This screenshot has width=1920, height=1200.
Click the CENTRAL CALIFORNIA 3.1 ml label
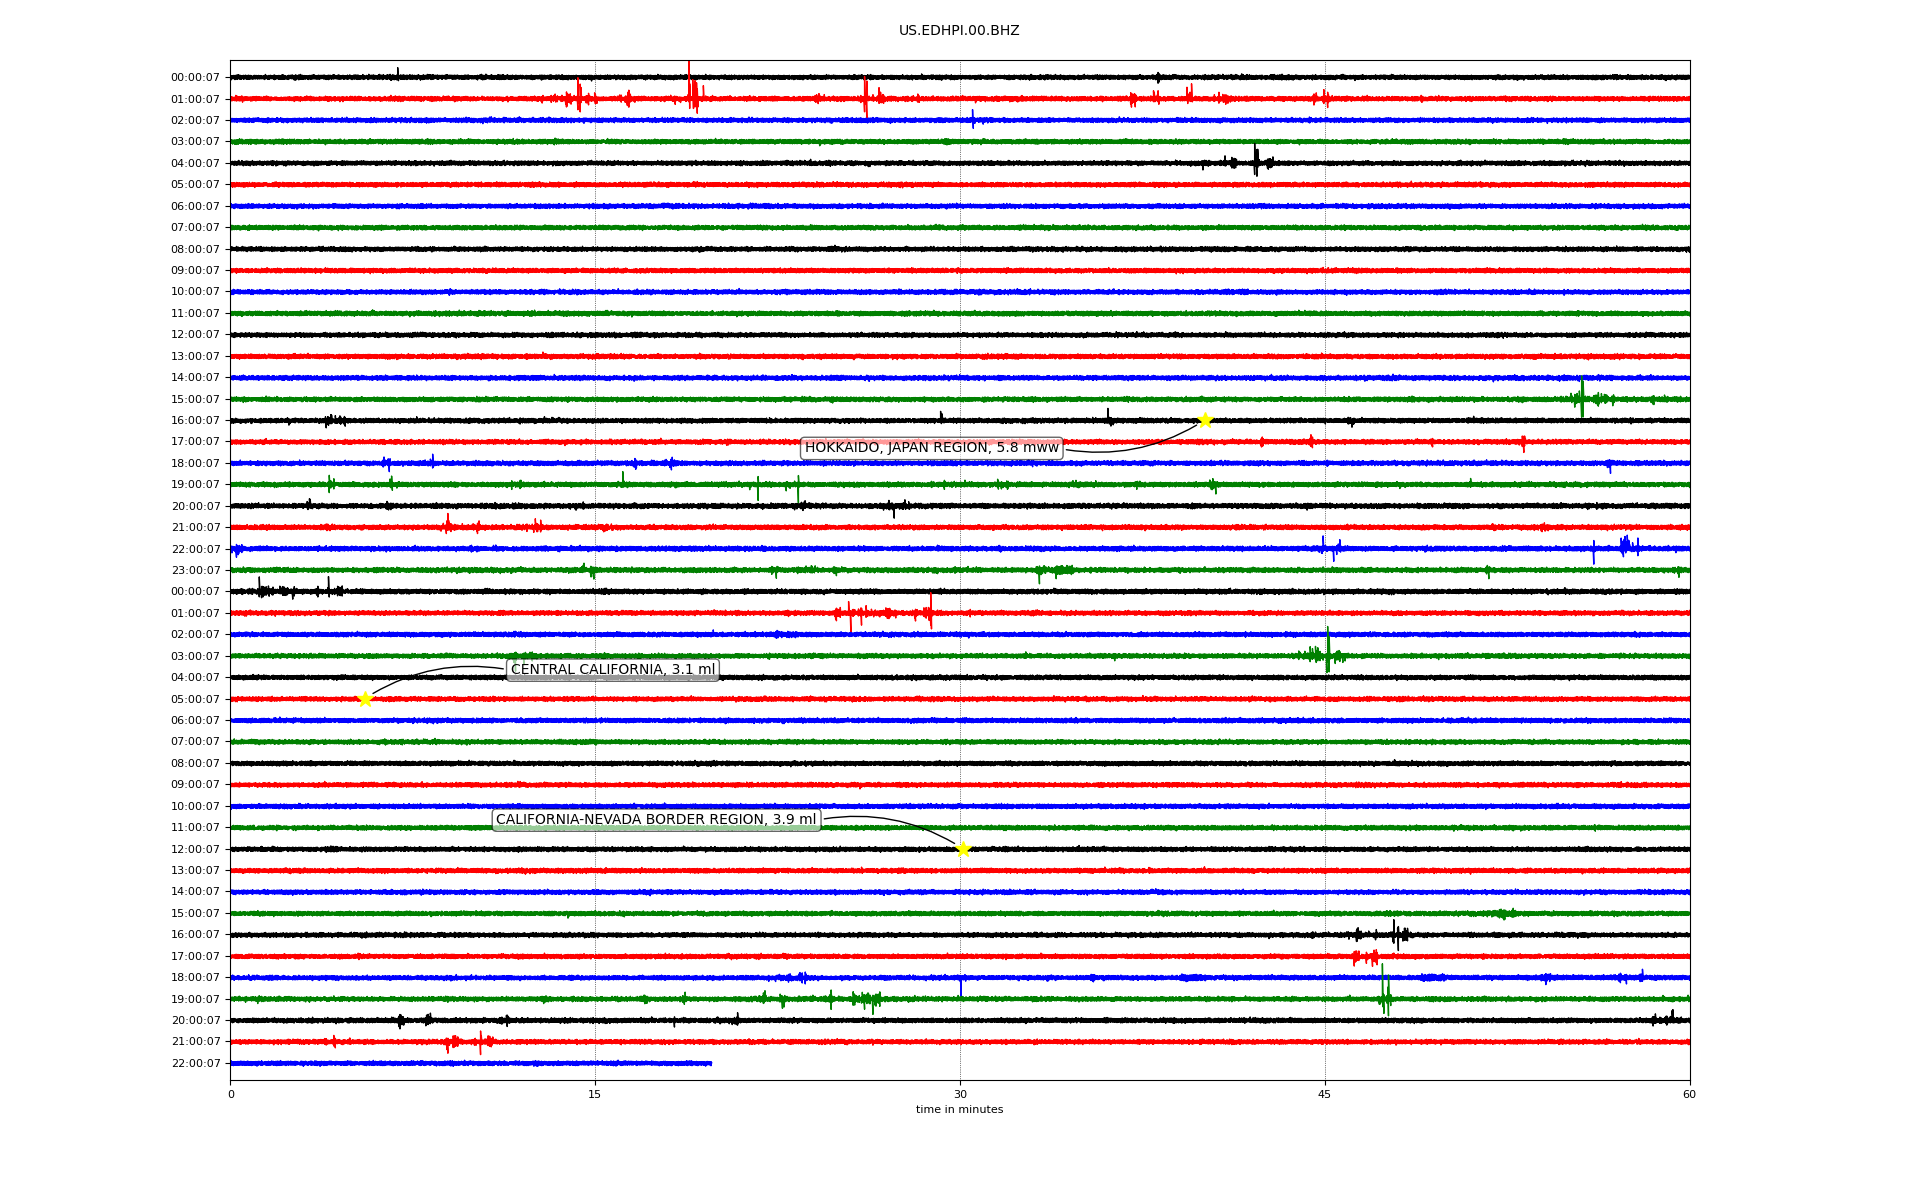[x=612, y=670]
